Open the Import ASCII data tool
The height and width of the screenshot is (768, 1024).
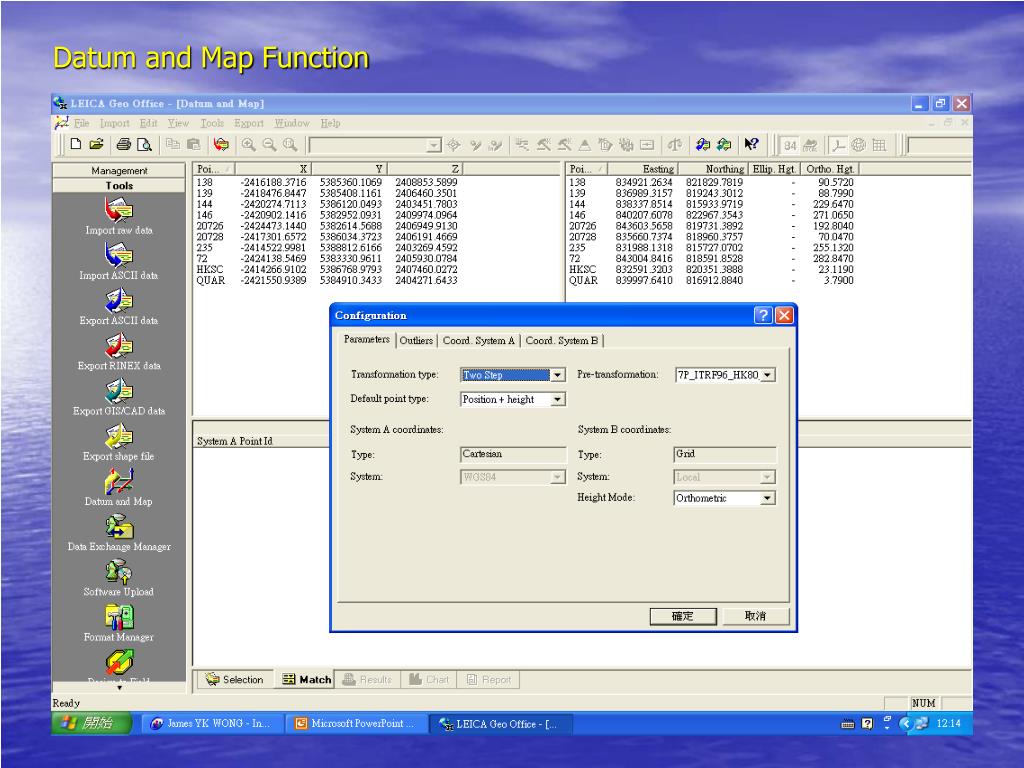119,261
